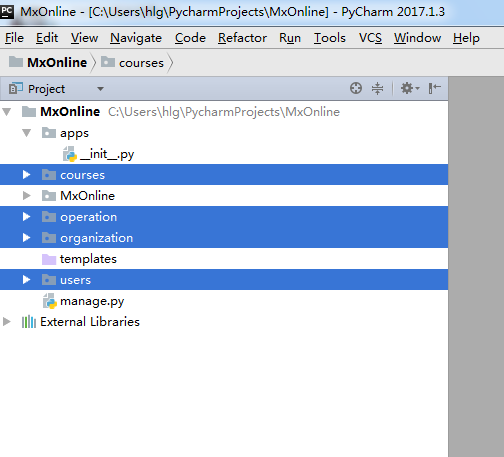Click the root MxOnline folder icon in tree
This screenshot has height=457, width=504.
tap(29, 112)
